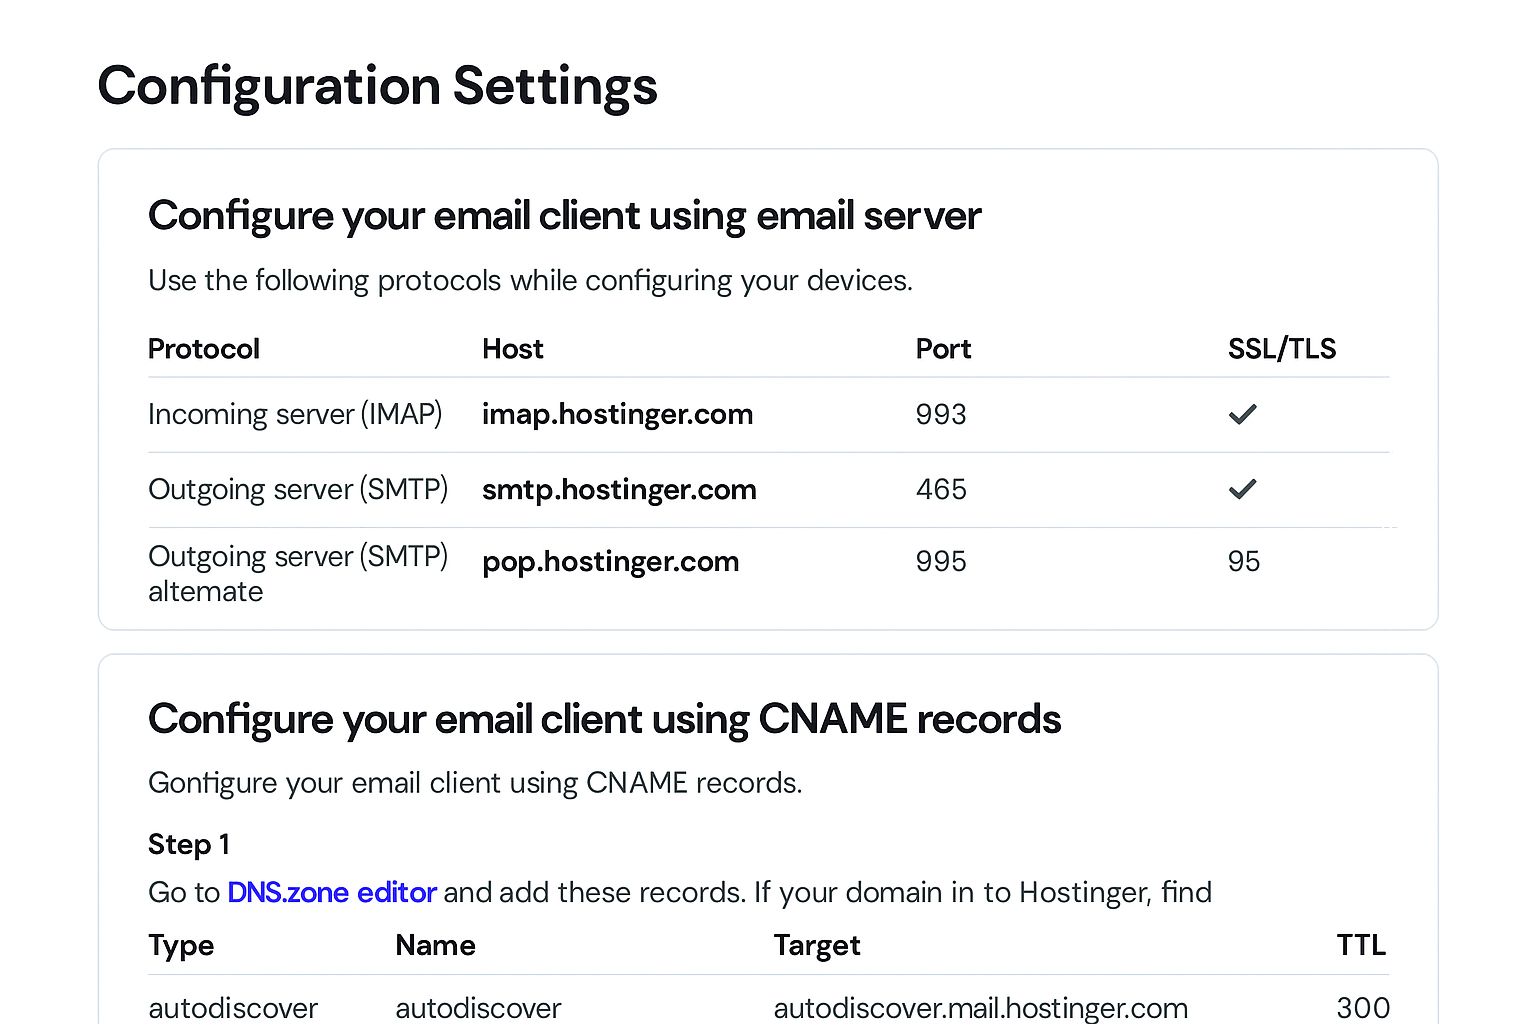This screenshot has width=1536, height=1024.
Task: Click the SSL/TLS checkmark in IMAP row
Action: click(1242, 414)
